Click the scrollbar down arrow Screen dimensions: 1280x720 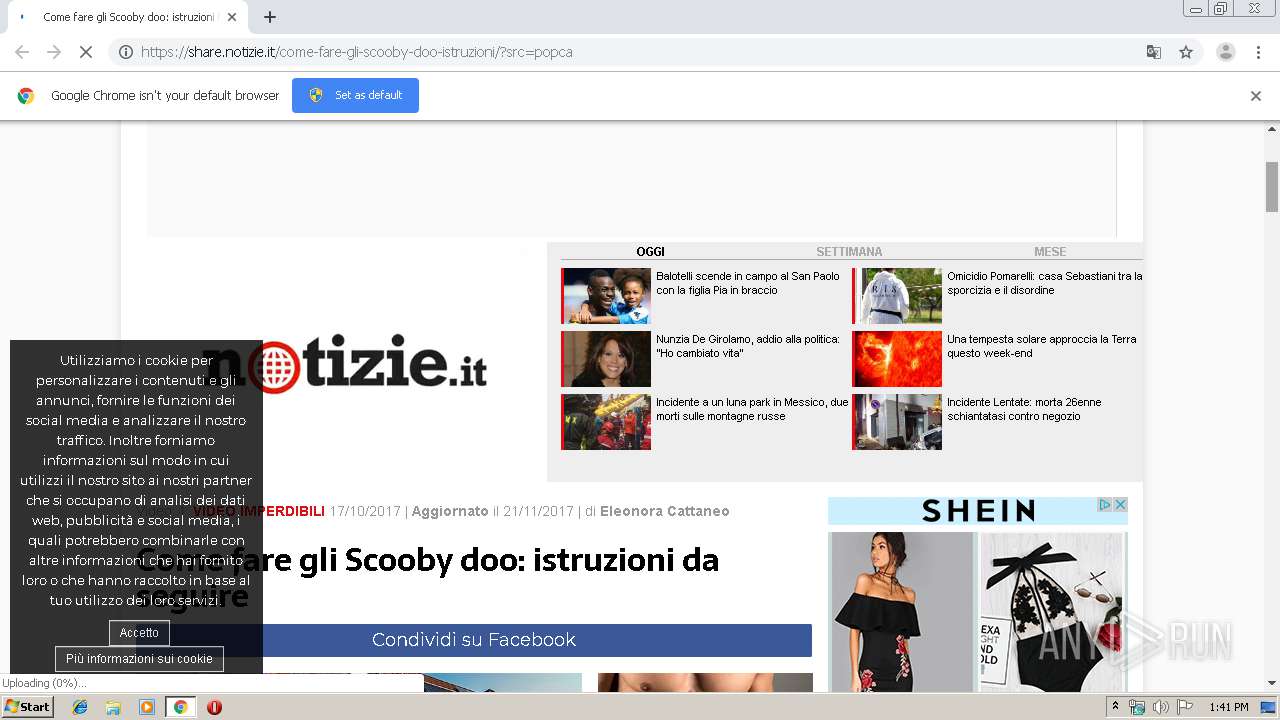click(1272, 683)
